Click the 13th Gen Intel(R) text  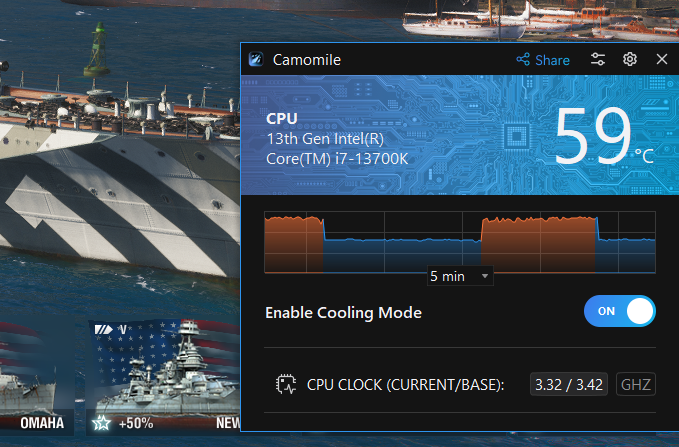[325, 139]
